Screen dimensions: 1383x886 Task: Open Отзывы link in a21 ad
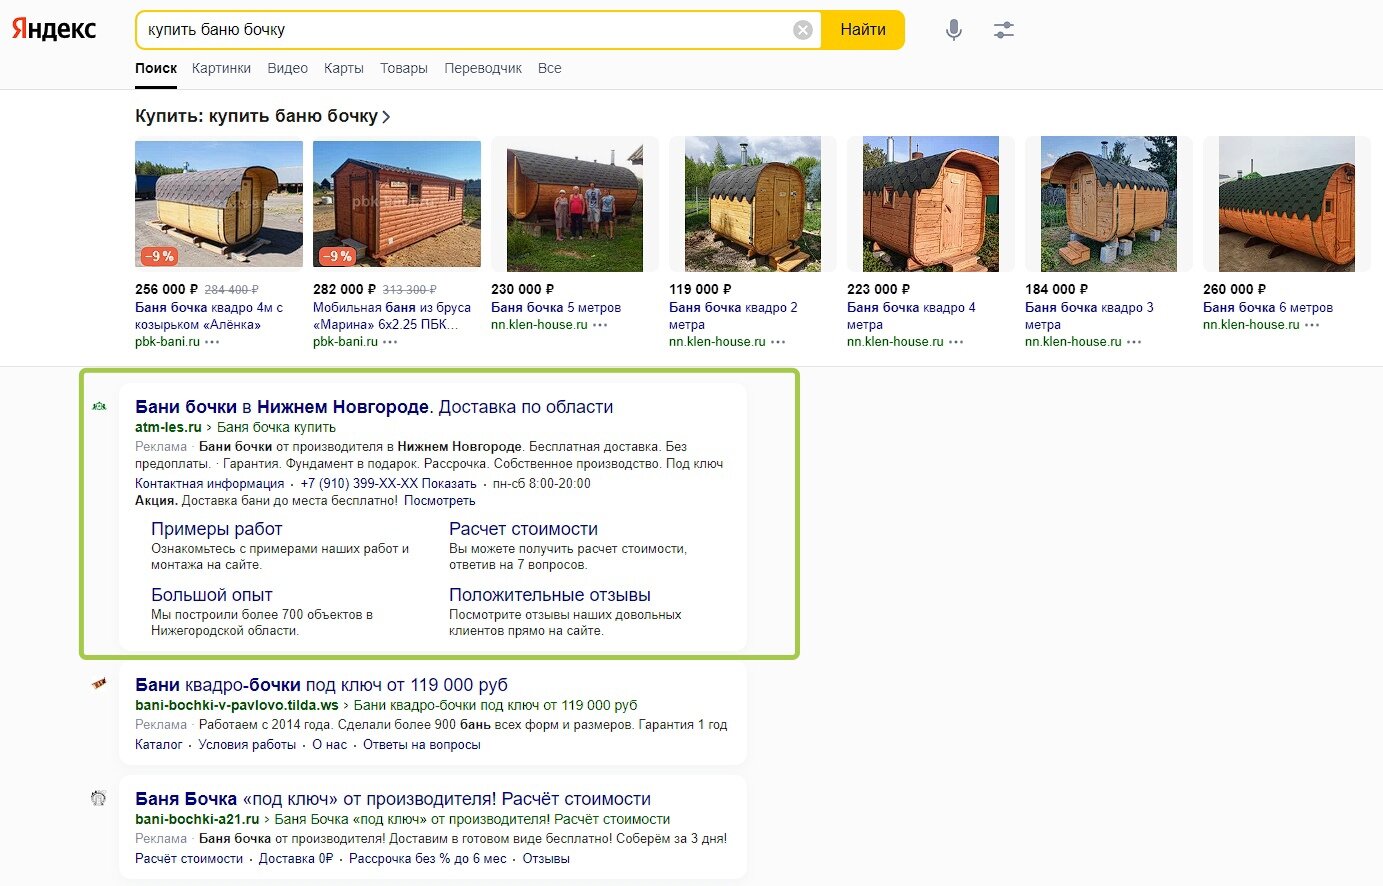(x=546, y=859)
